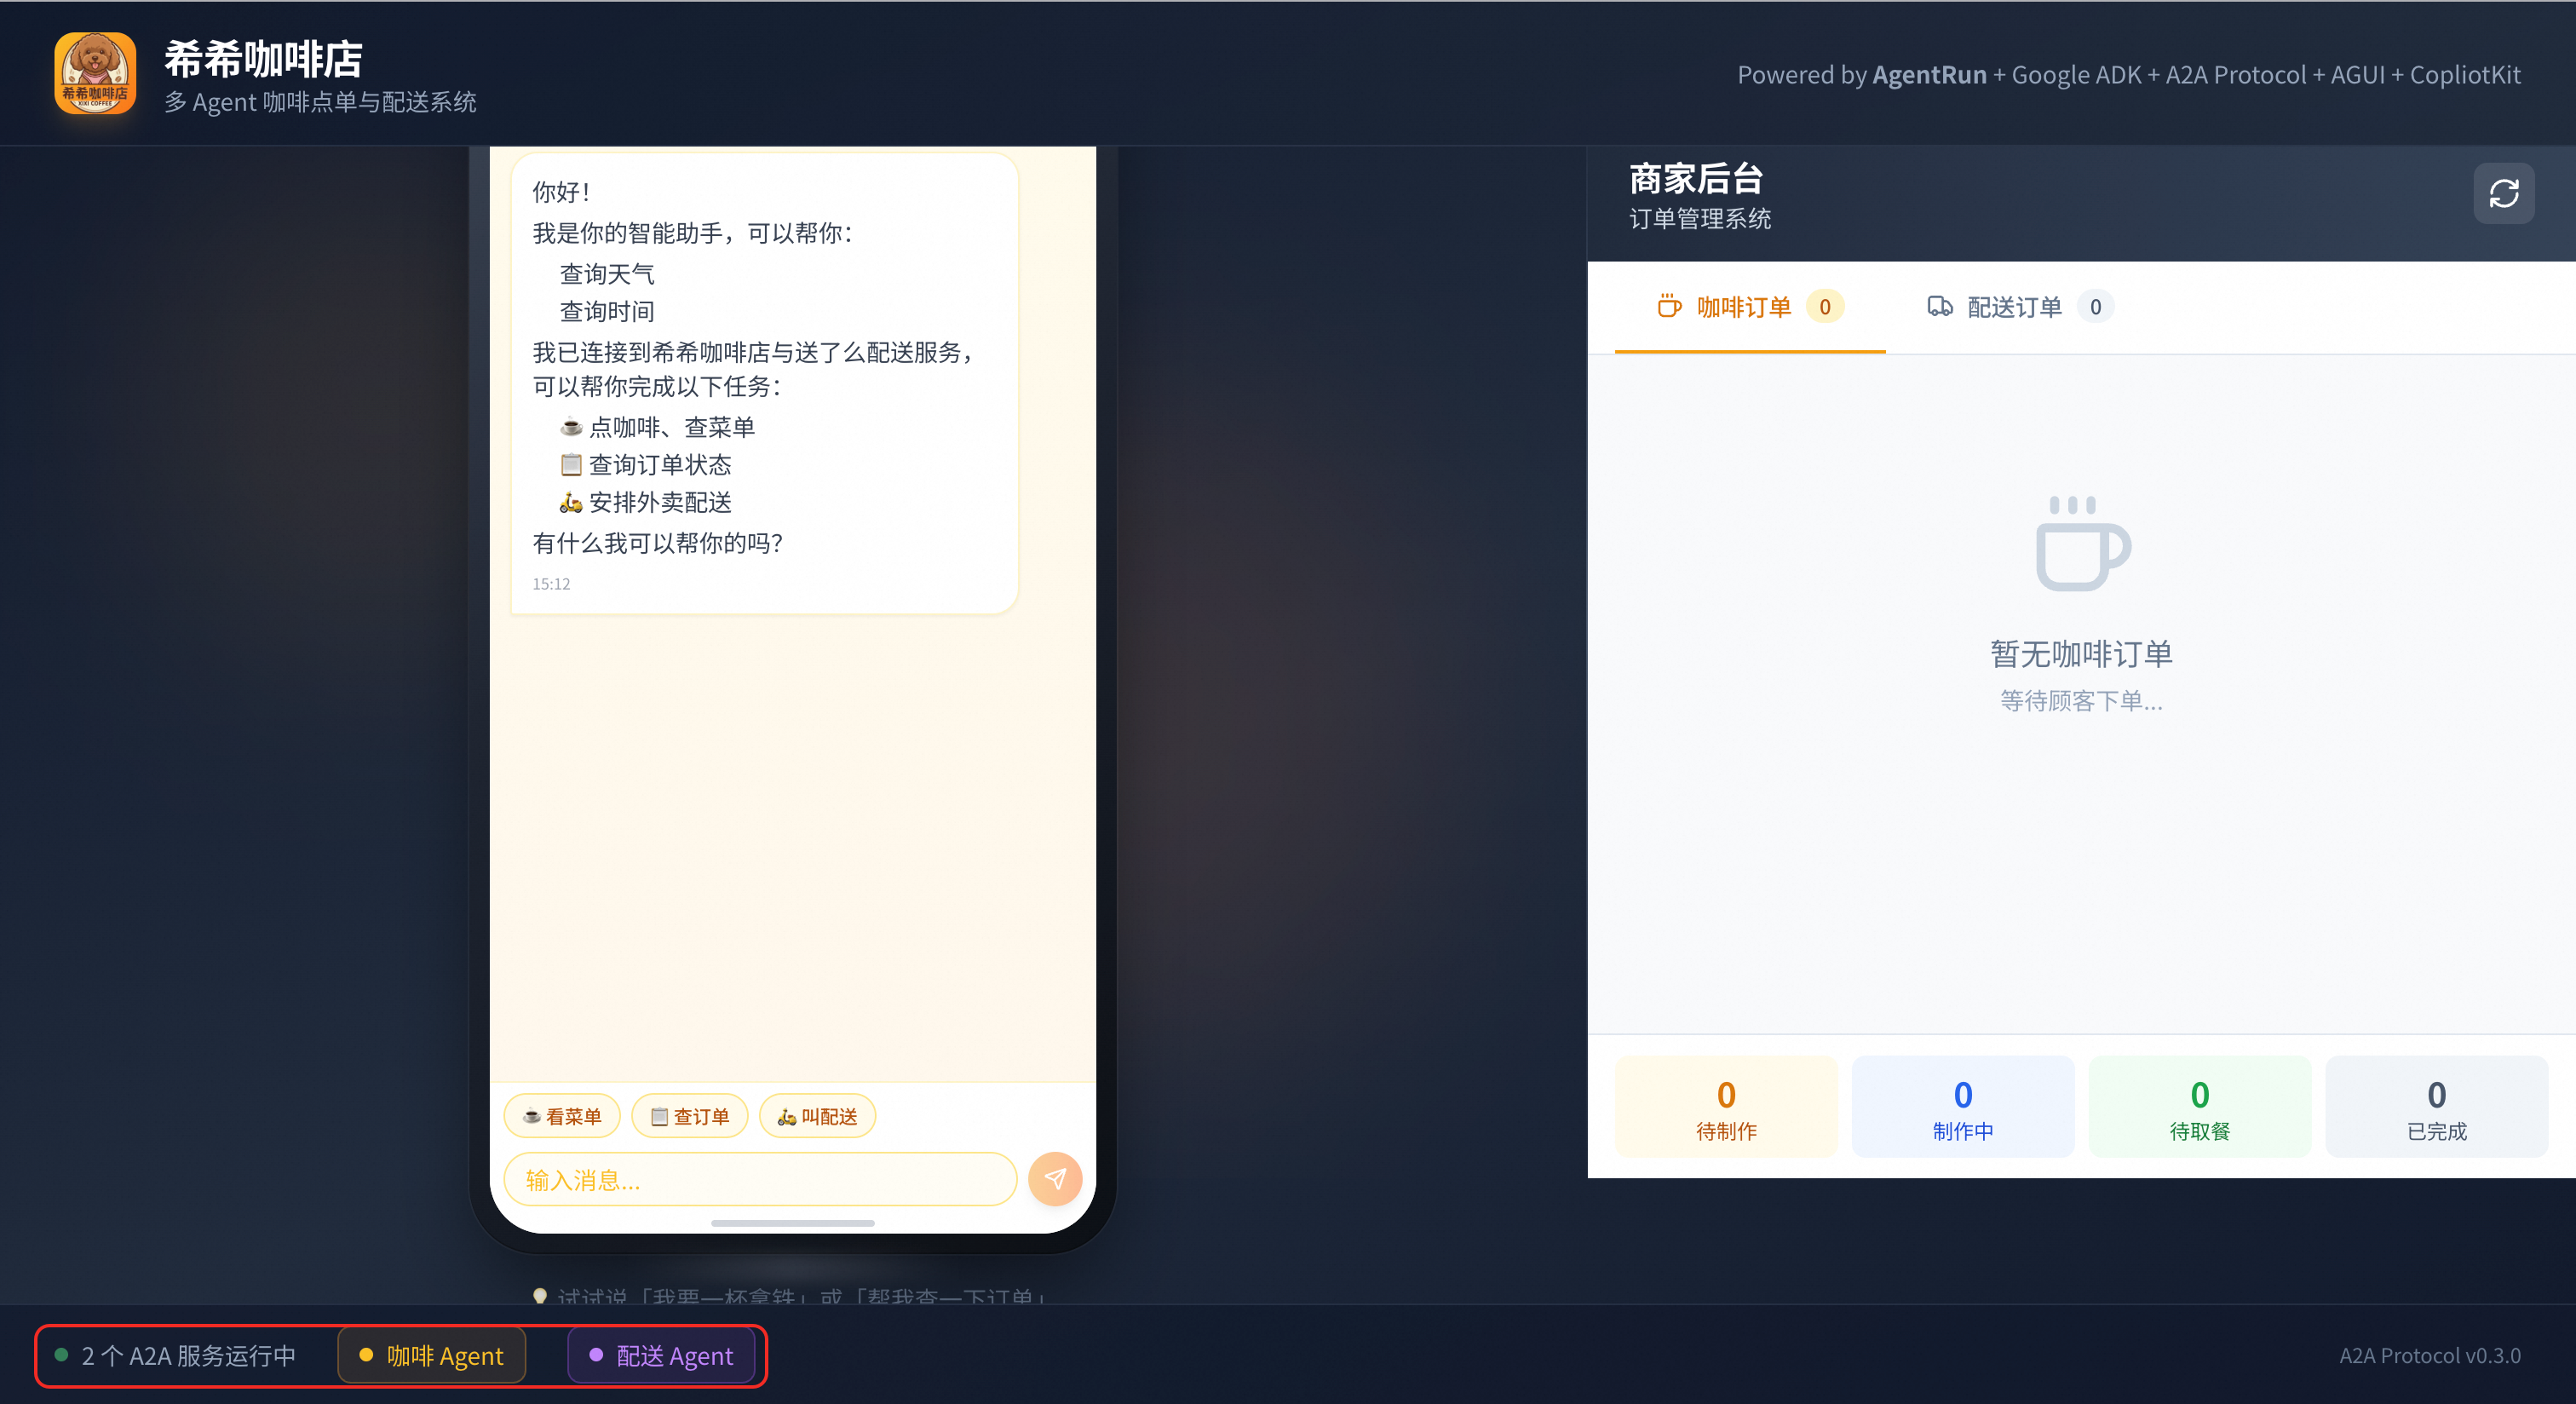This screenshot has width=2576, height=1404.
Task: Click the coffee cup icon on 咖啡订单 tab
Action: pyautogui.click(x=1669, y=306)
